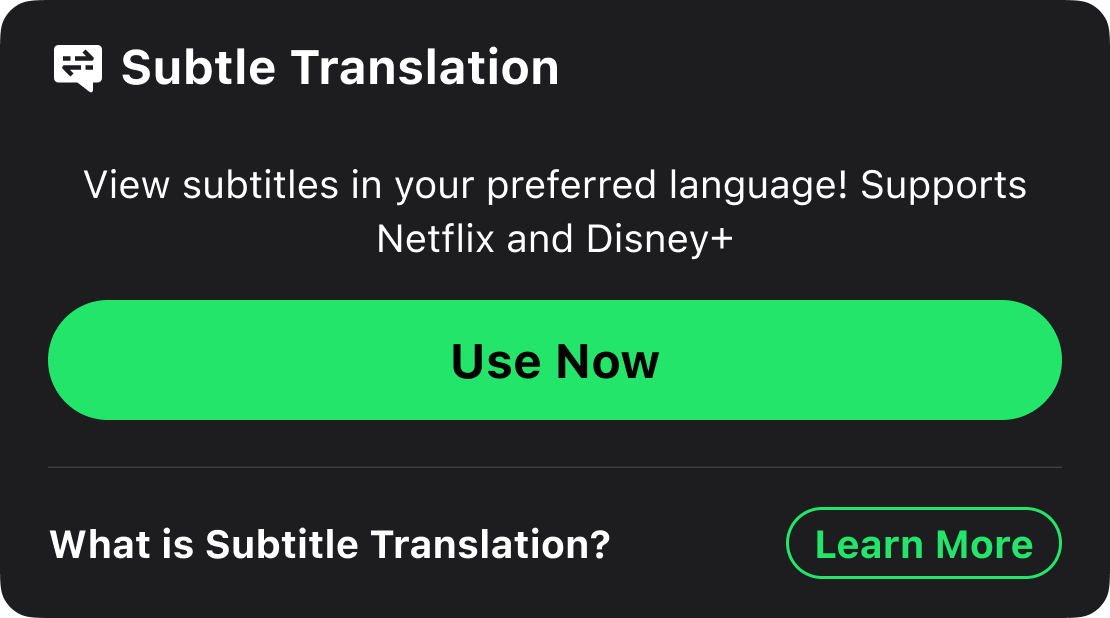Click the subtitle translation speech-bubble icon
The image size is (1110, 618).
click(x=77, y=68)
